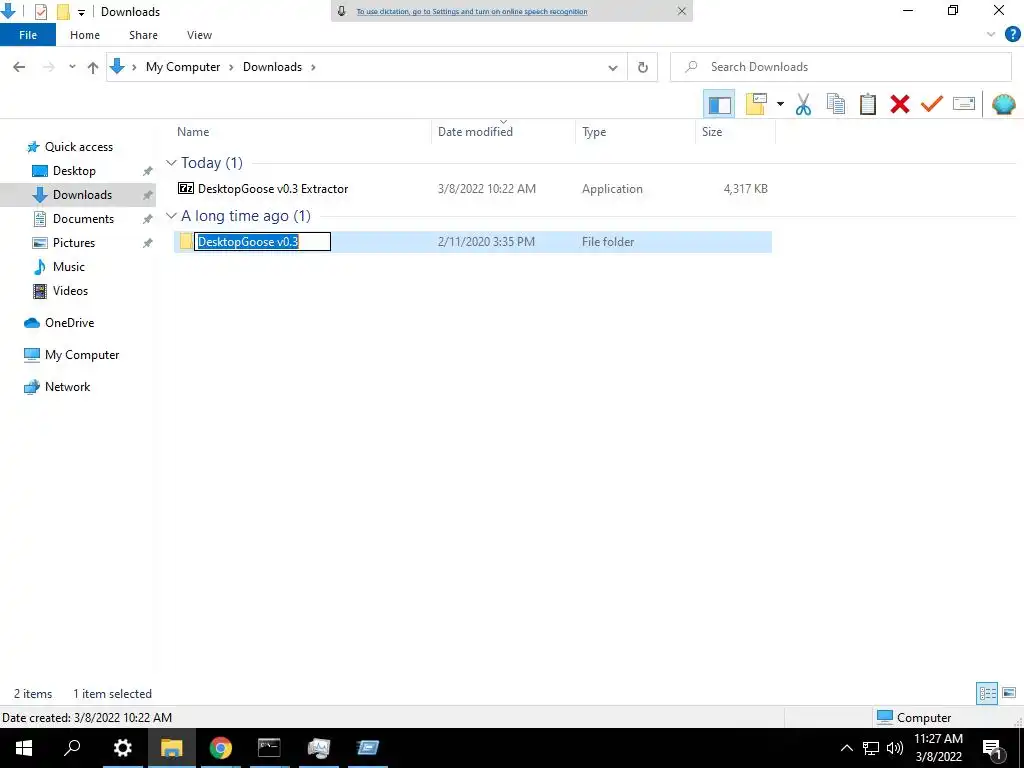Collapse the Today group
This screenshot has height=768, width=1024.
click(x=171, y=163)
